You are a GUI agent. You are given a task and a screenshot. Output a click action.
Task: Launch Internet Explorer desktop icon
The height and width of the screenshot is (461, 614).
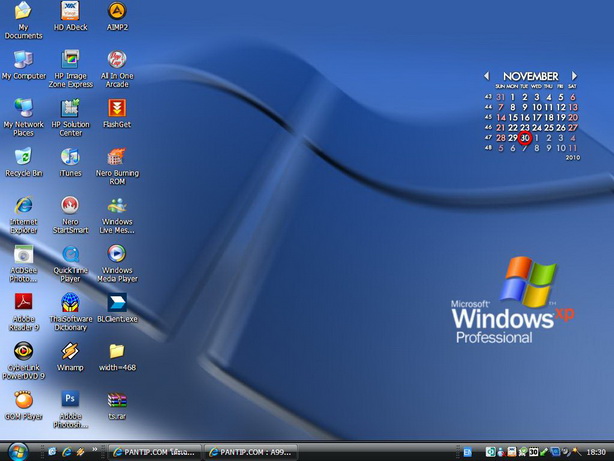(x=23, y=205)
